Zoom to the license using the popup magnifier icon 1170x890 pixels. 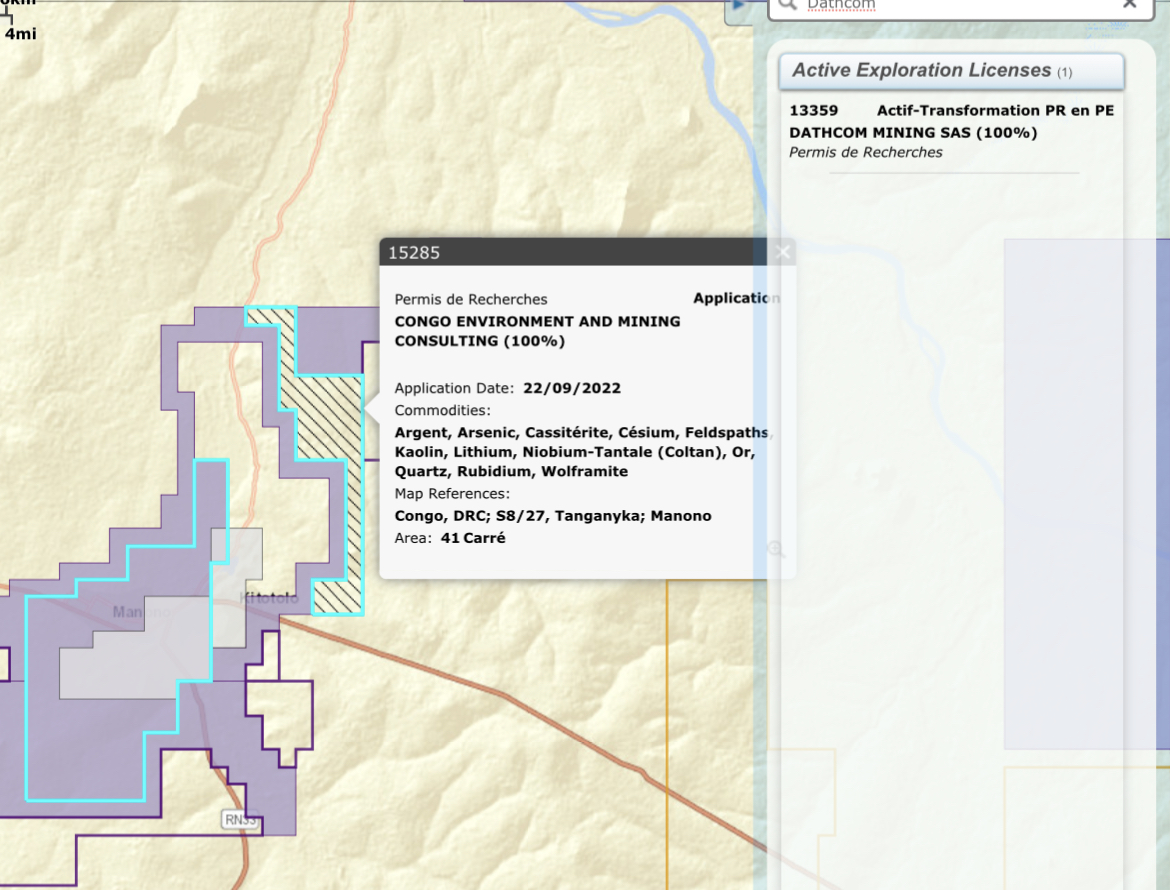776,549
